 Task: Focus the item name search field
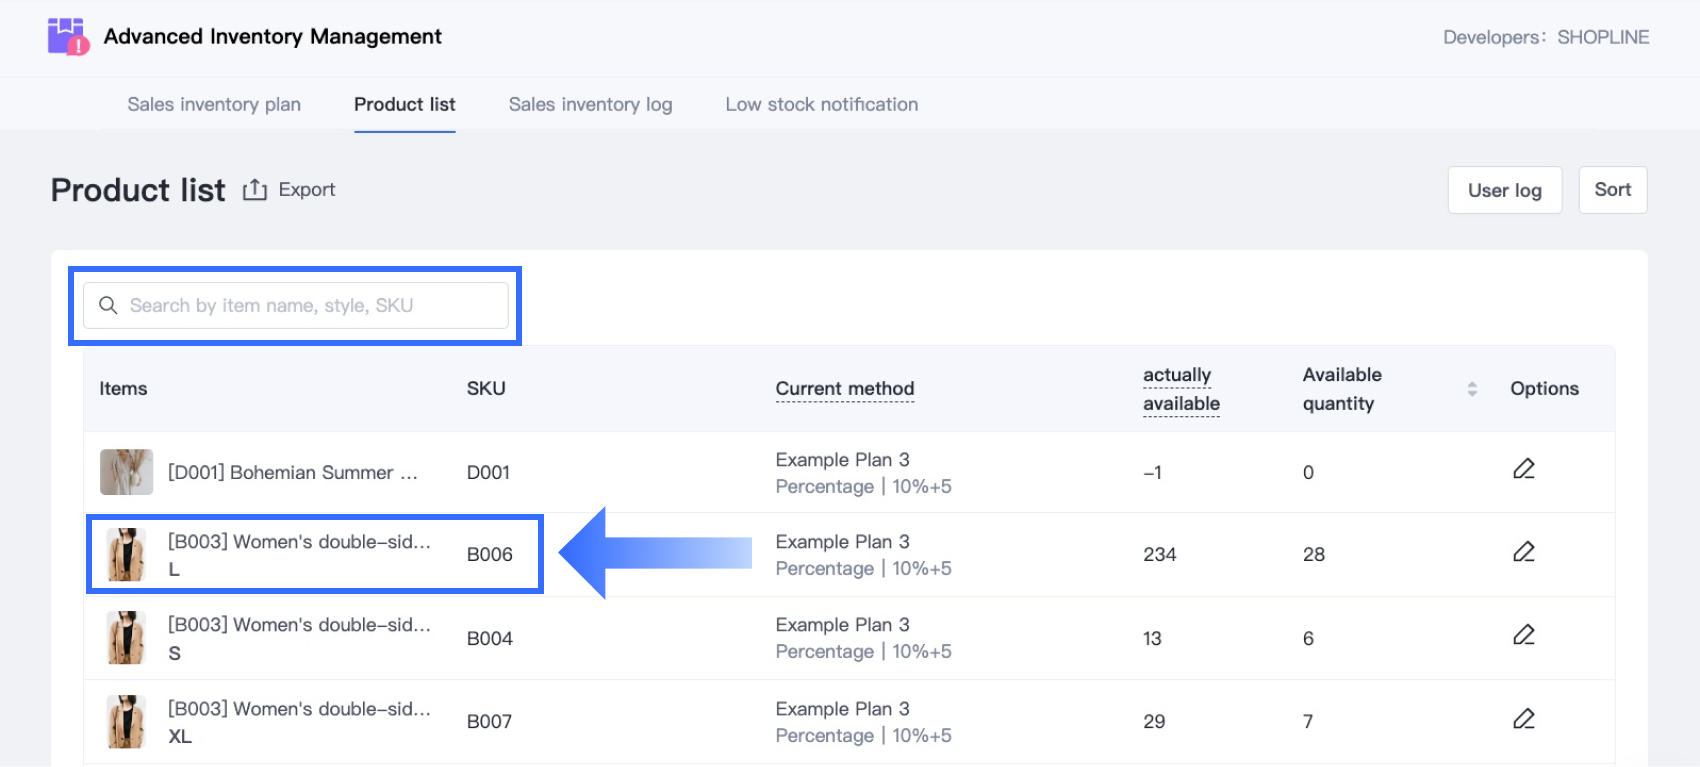pyautogui.click(x=310, y=305)
